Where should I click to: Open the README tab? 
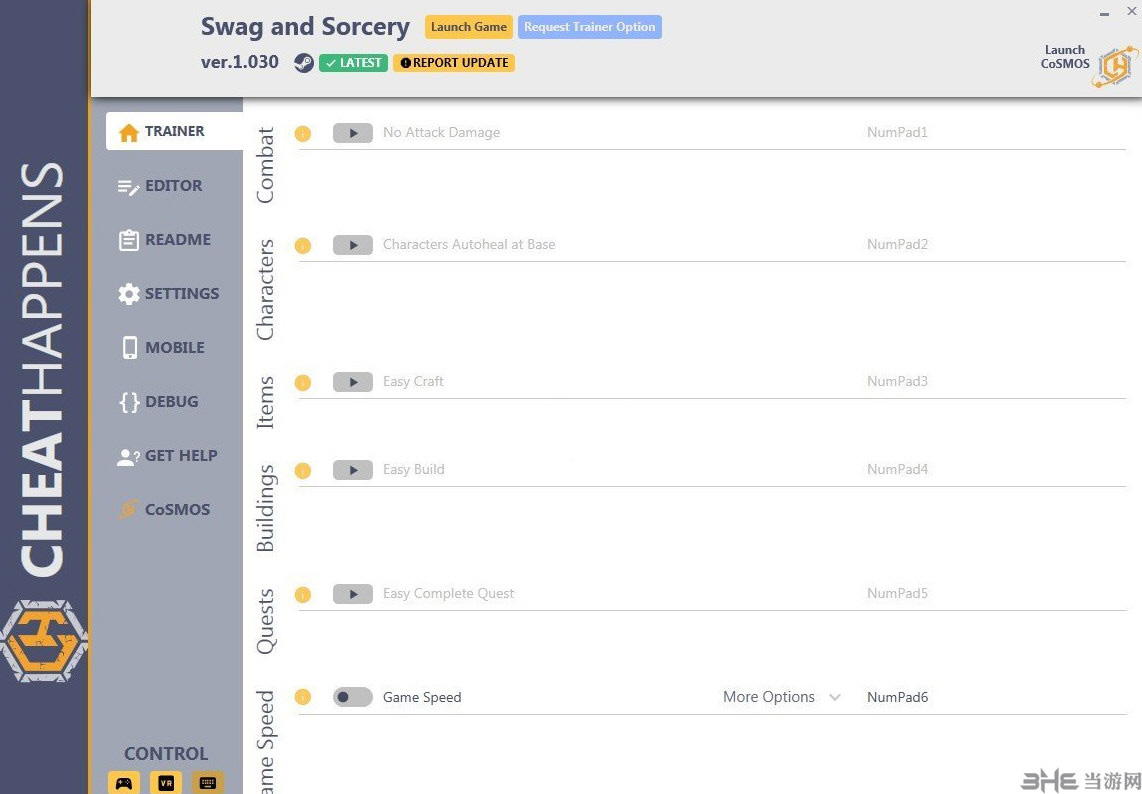[x=165, y=240]
